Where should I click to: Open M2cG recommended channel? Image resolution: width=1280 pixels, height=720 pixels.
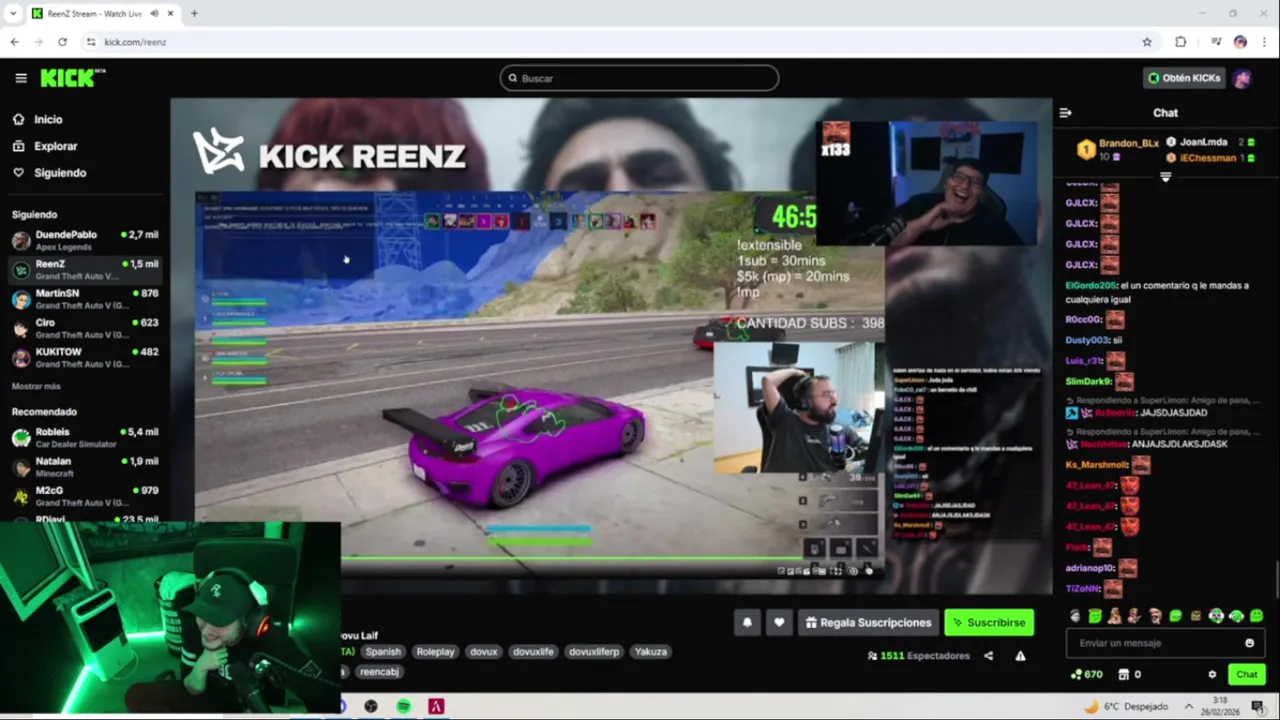click(x=84, y=496)
